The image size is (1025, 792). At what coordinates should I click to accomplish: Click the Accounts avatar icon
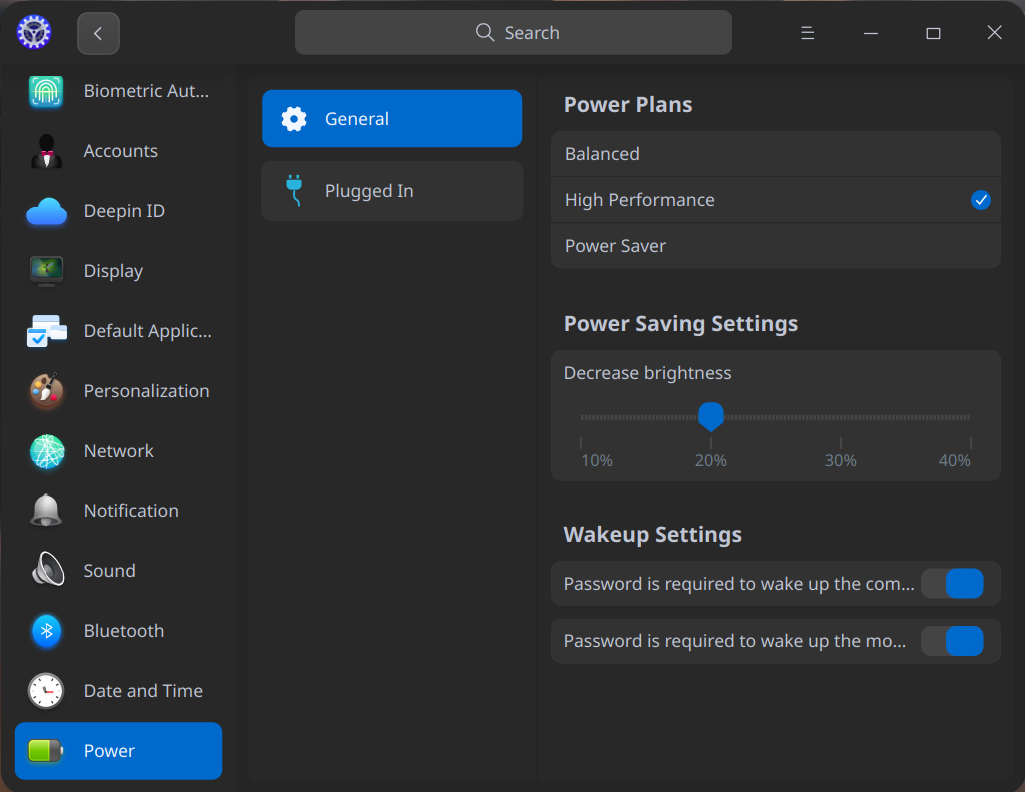(46, 151)
